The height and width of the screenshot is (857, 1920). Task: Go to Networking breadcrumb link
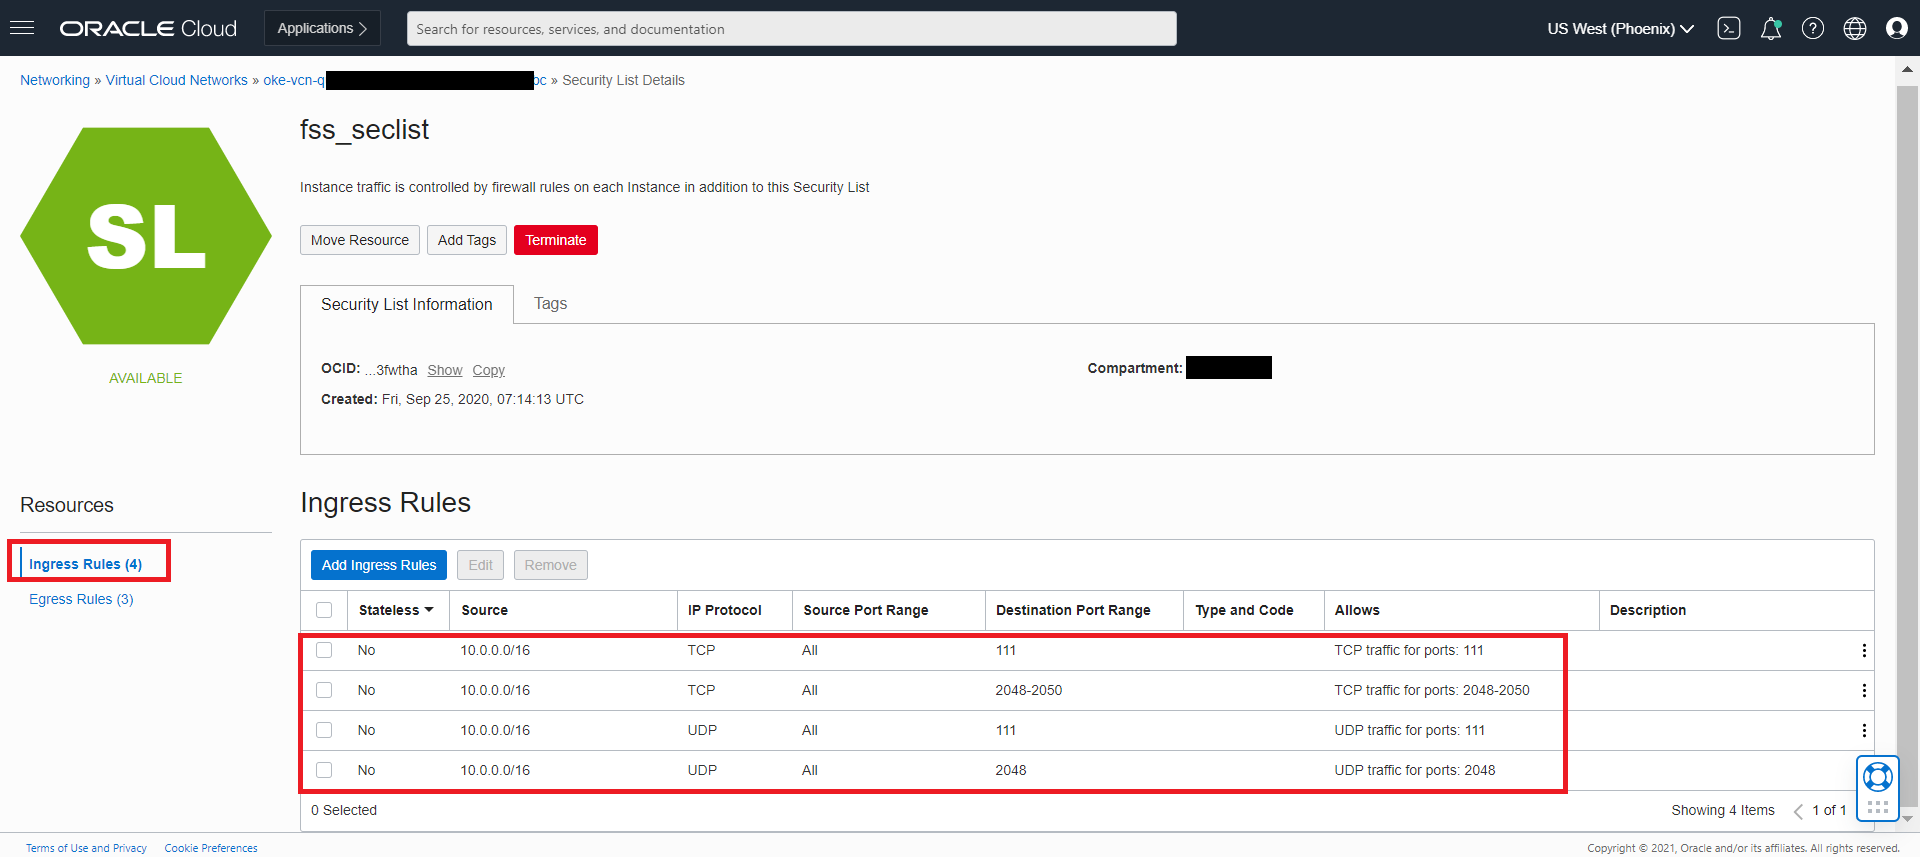pos(55,80)
